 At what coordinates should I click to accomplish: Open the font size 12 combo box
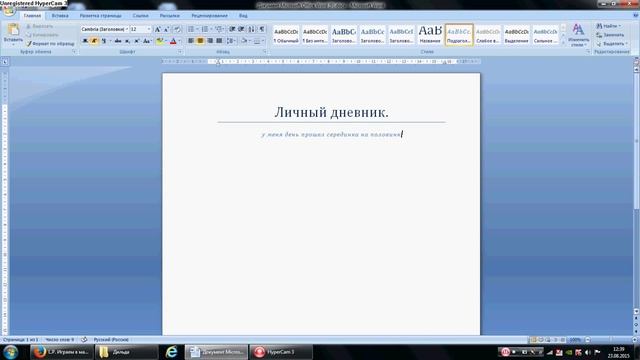pos(140,29)
